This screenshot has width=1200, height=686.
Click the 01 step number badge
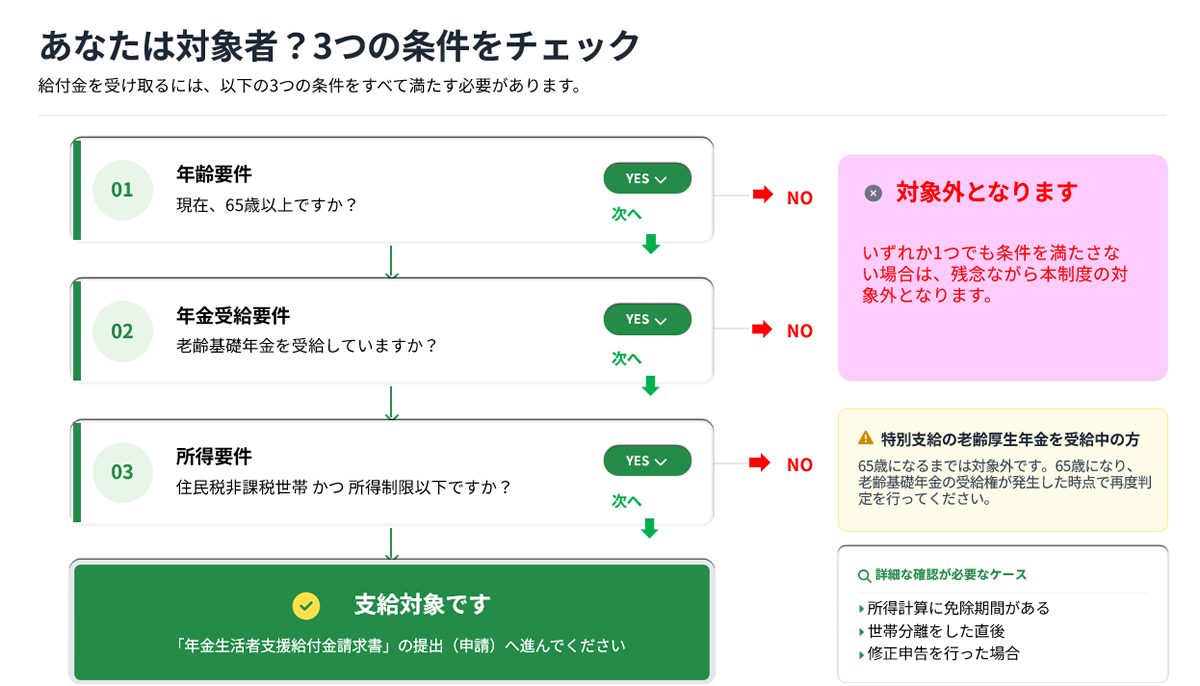coord(122,190)
